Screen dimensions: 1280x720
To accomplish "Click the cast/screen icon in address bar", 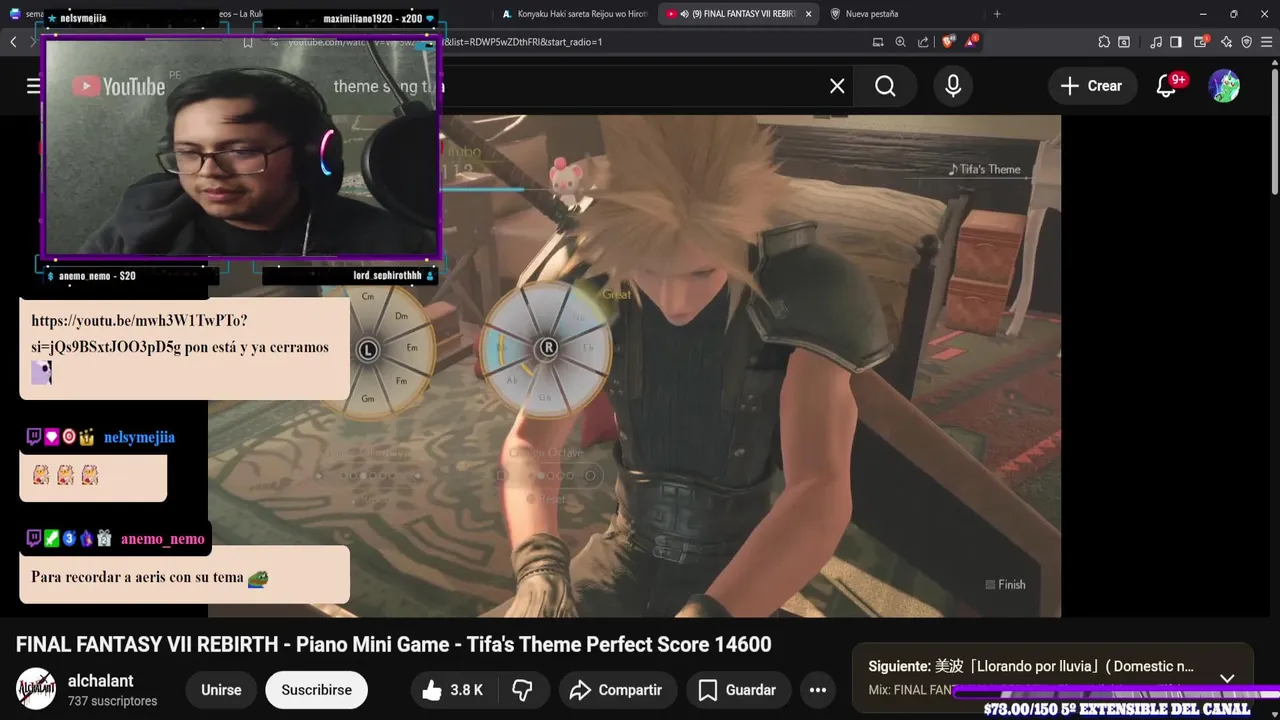I will (x=878, y=42).
